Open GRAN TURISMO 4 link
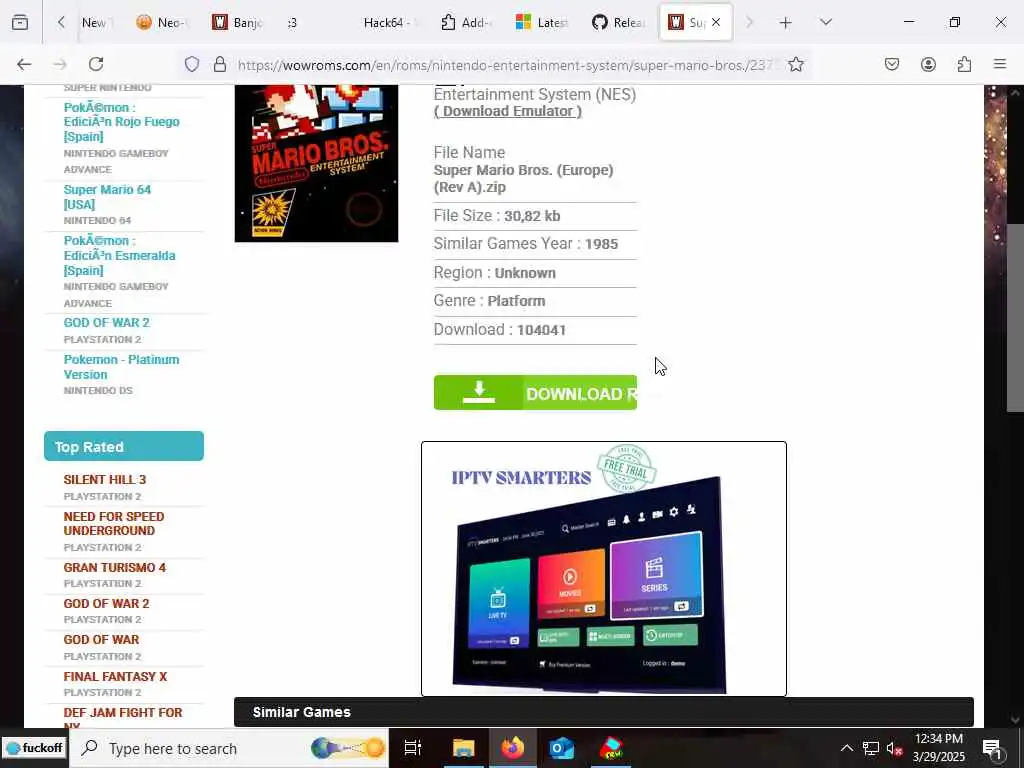 click(114, 568)
